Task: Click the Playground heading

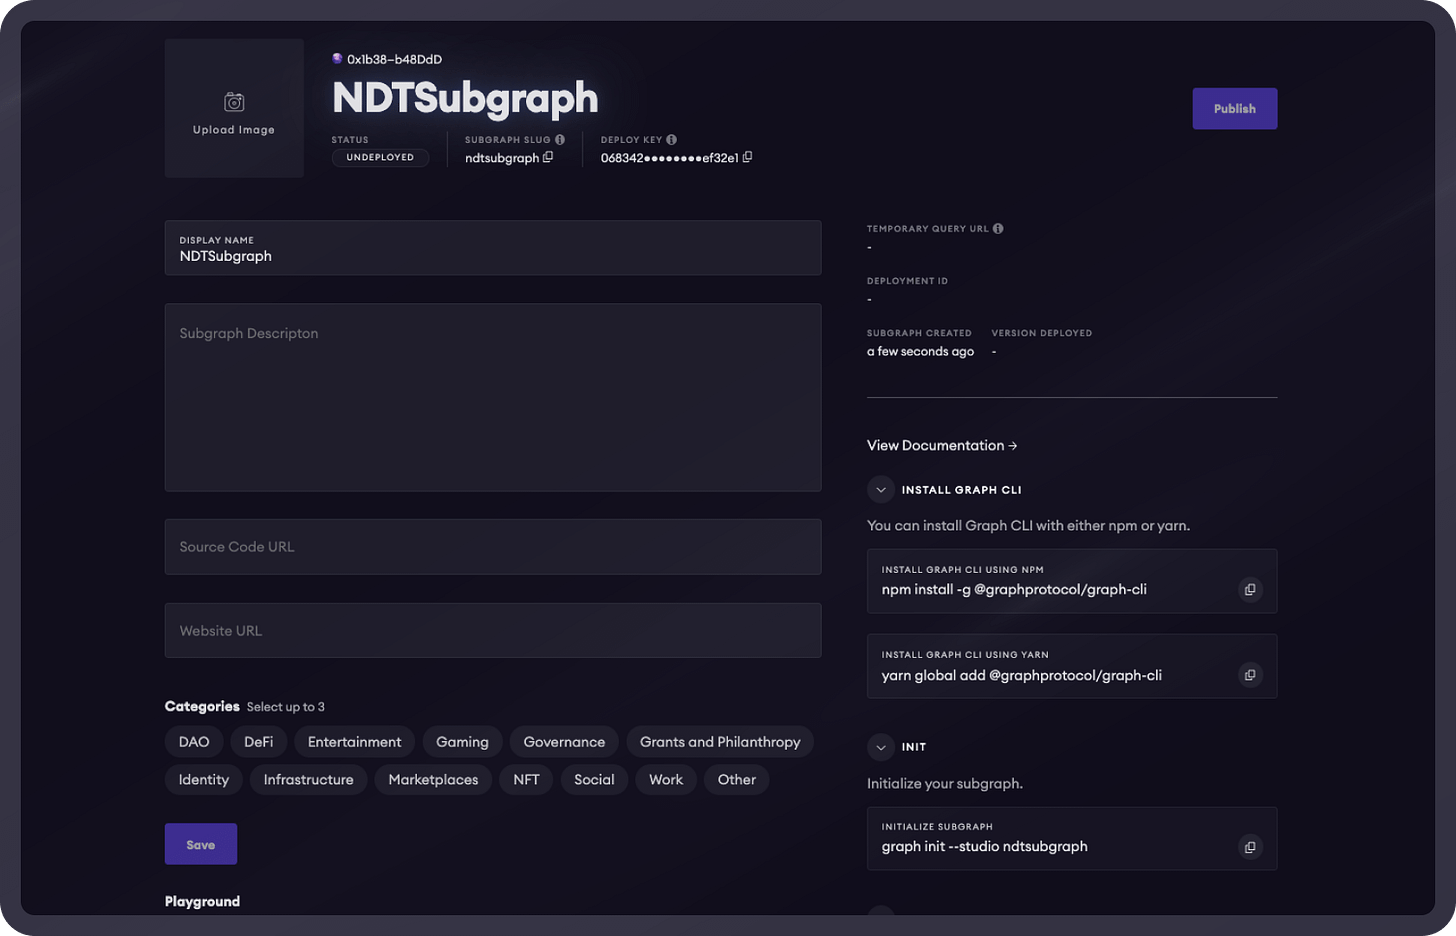Action: pyautogui.click(x=202, y=901)
